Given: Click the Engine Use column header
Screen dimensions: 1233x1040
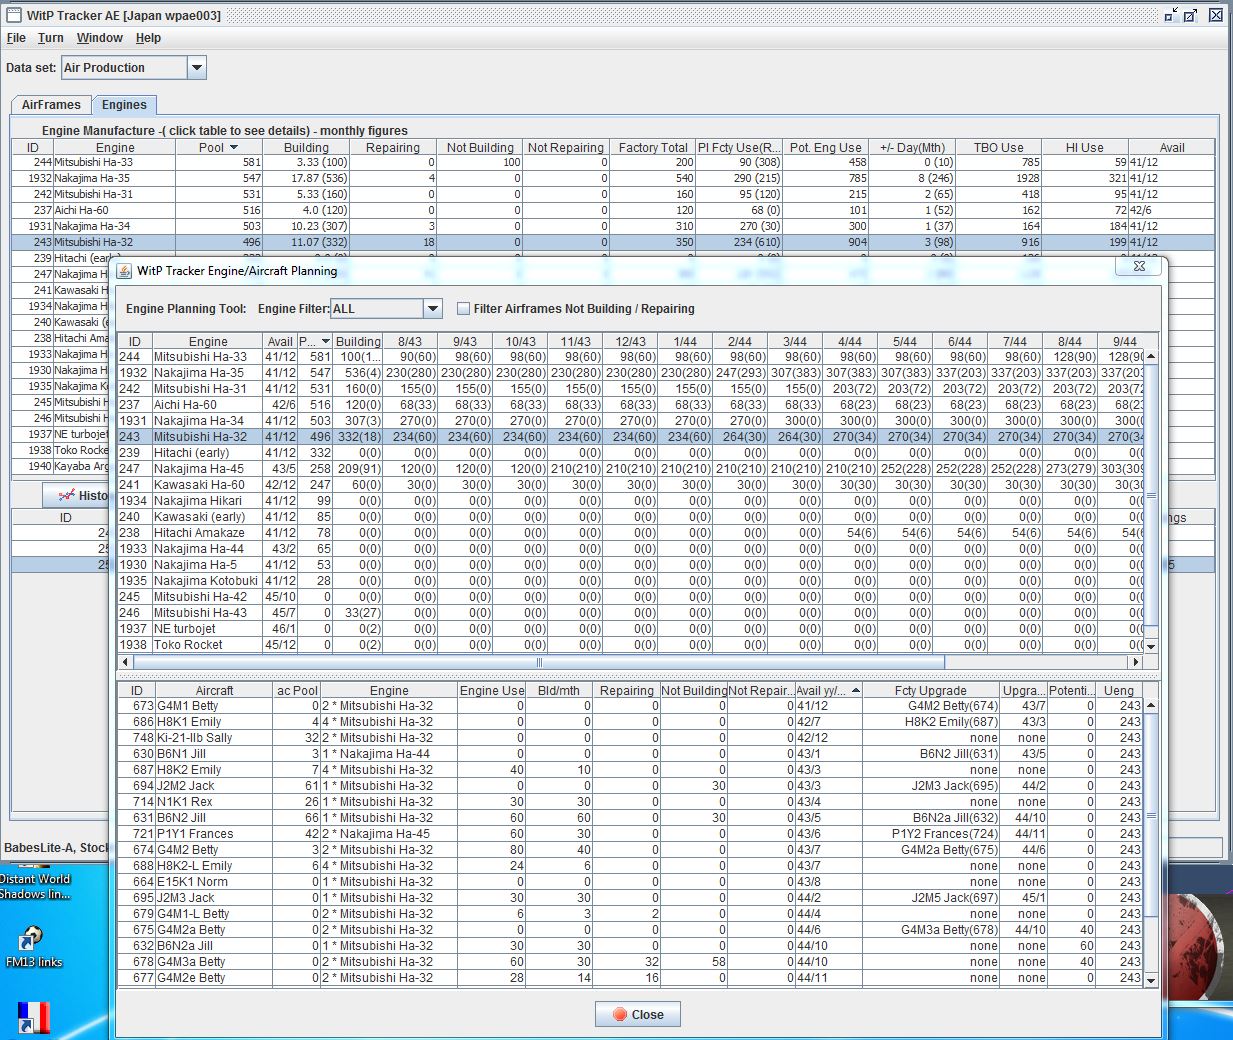Looking at the screenshot, I should click(x=492, y=691).
